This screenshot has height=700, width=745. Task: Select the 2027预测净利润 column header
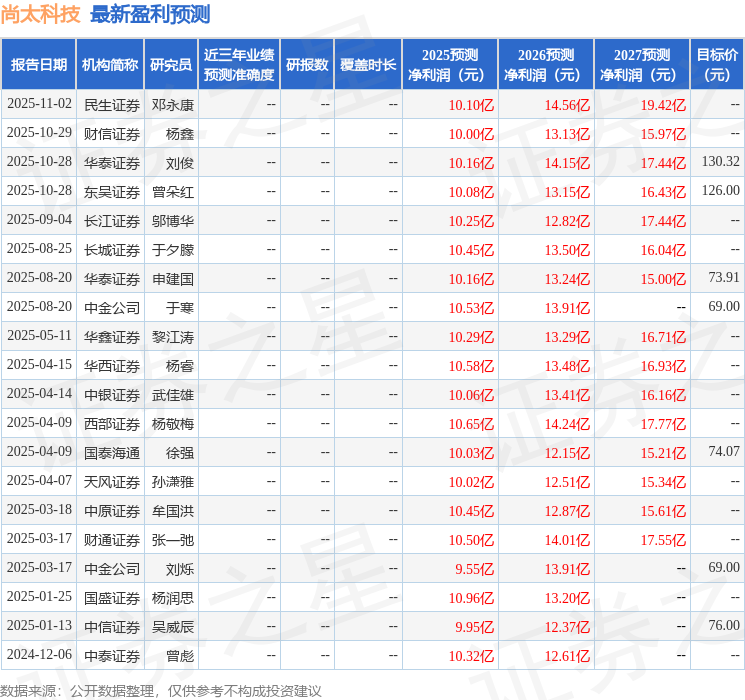tap(642, 65)
